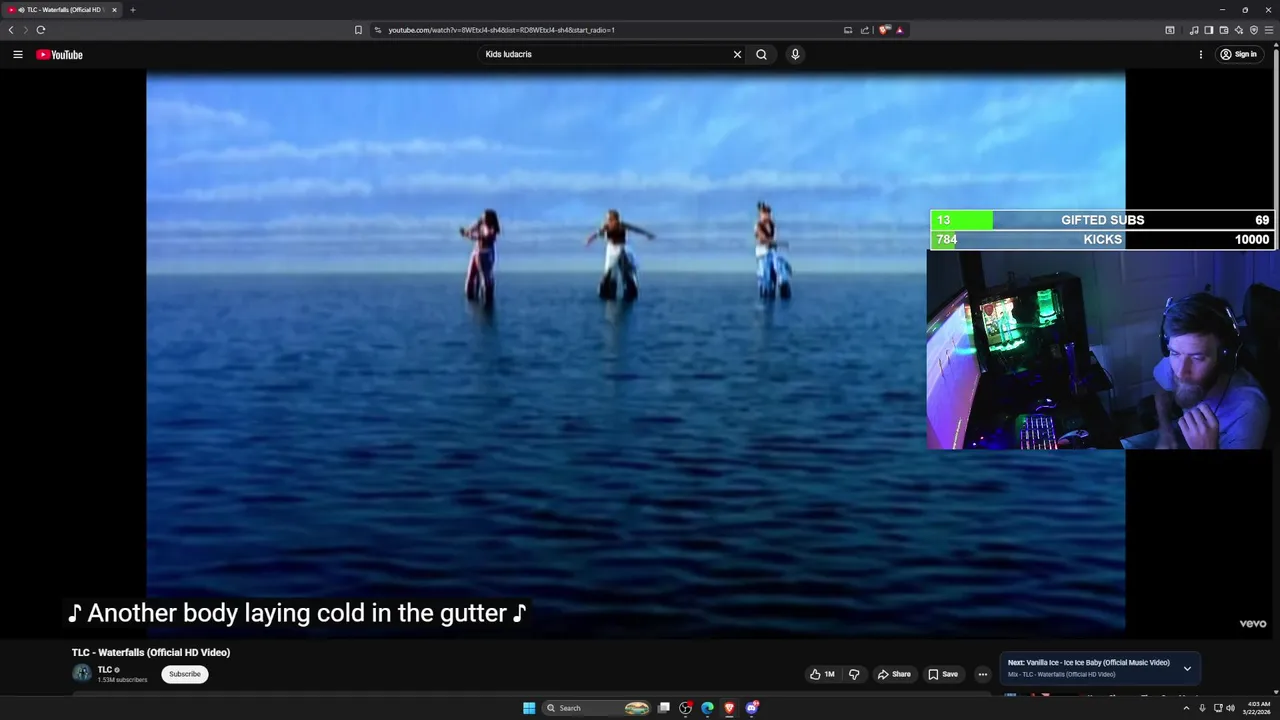Open volume control speaker icon

[x=1230, y=708]
